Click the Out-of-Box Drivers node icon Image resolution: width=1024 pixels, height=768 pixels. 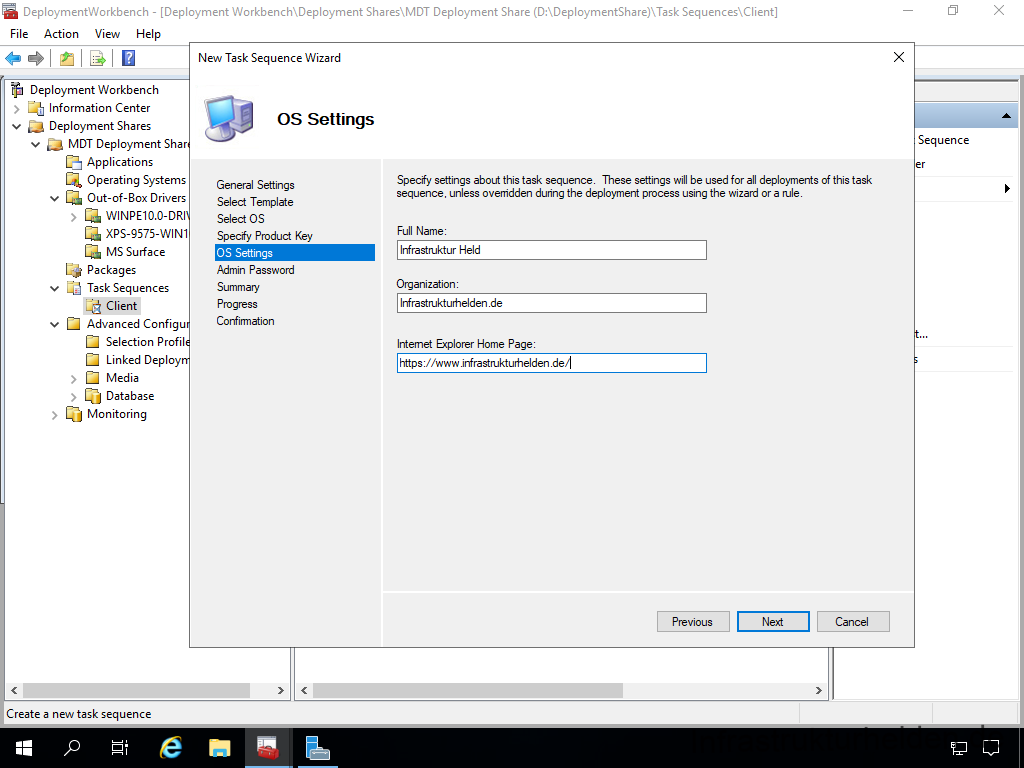pyautogui.click(x=74, y=198)
